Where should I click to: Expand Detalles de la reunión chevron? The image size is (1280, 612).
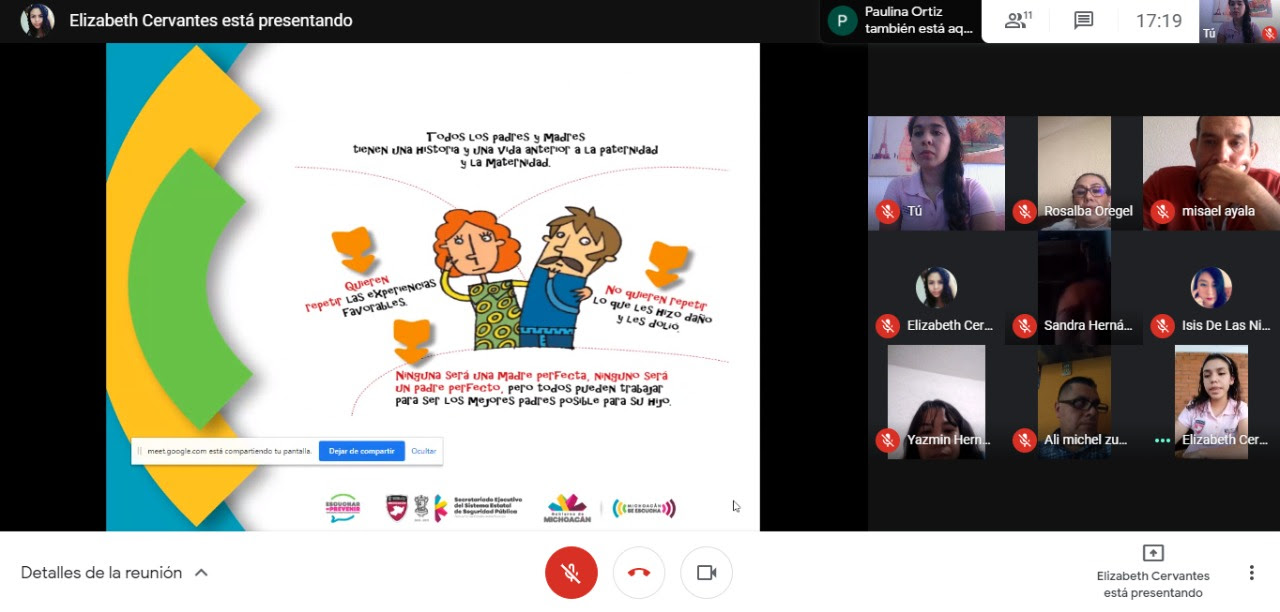pos(201,573)
